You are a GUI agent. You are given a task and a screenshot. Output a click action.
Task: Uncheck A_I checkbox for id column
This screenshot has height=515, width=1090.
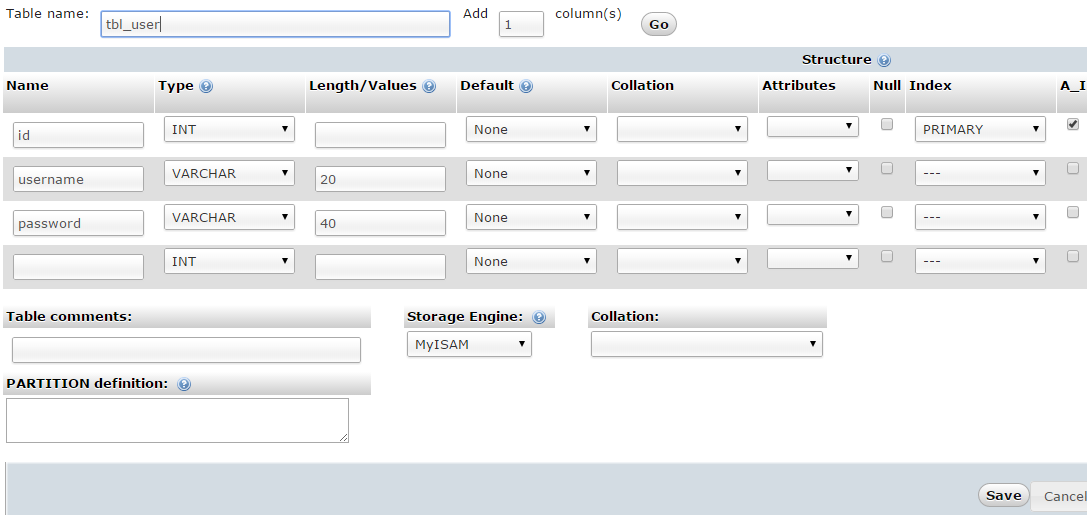tap(1073, 124)
